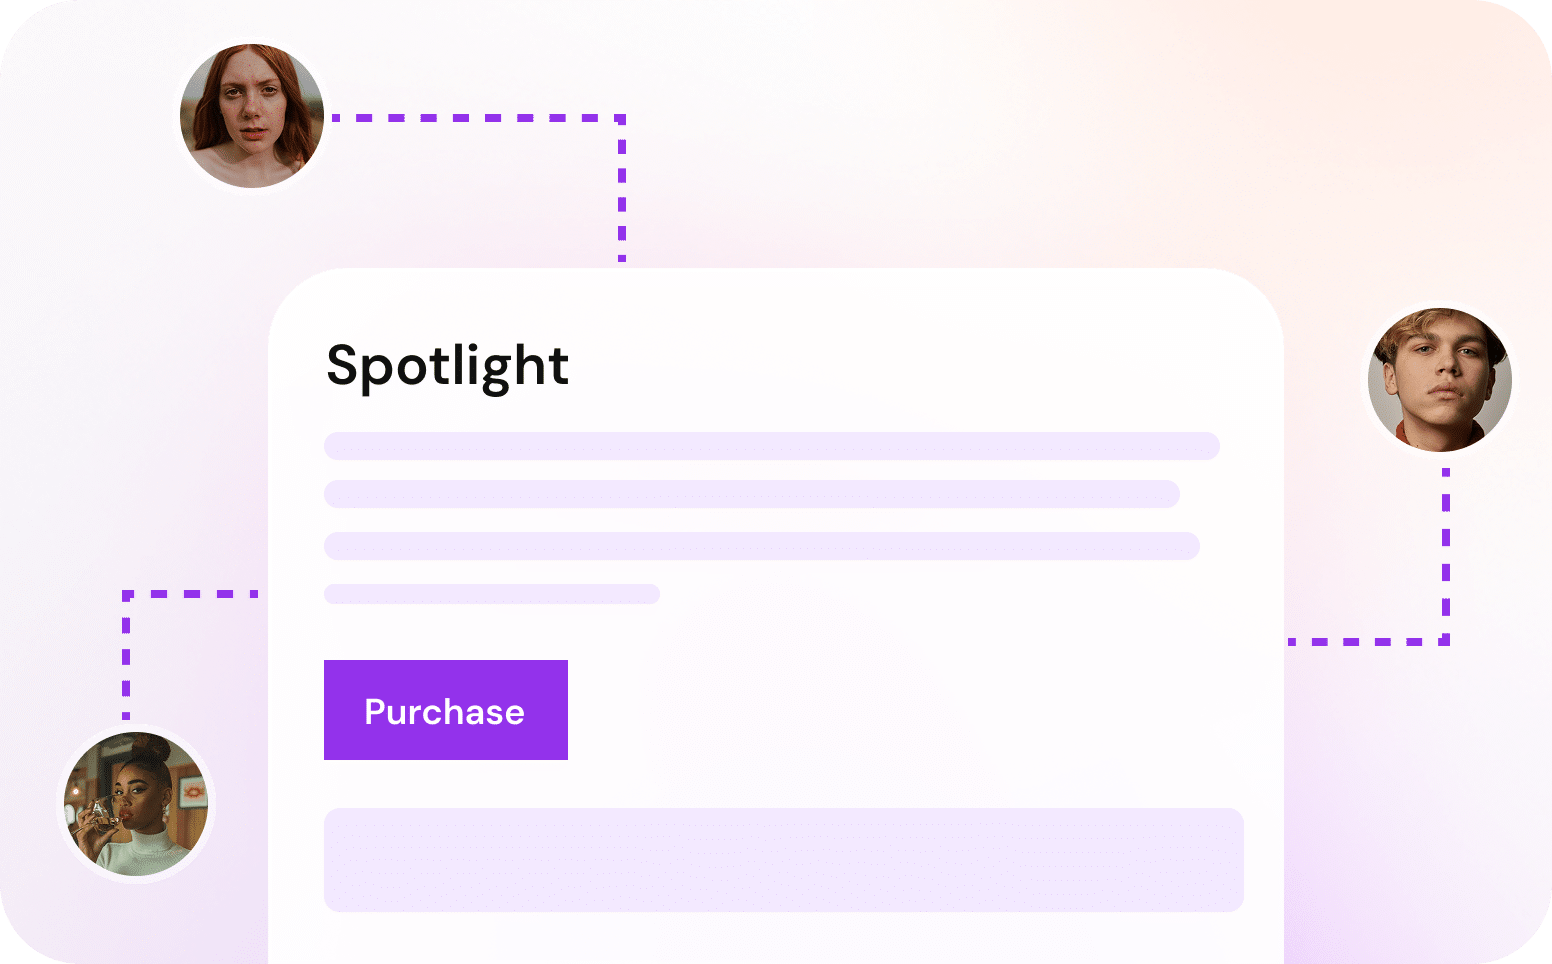This screenshot has height=964, width=1552.
Task: Click the third placeholder text bar
Action: tap(762, 546)
